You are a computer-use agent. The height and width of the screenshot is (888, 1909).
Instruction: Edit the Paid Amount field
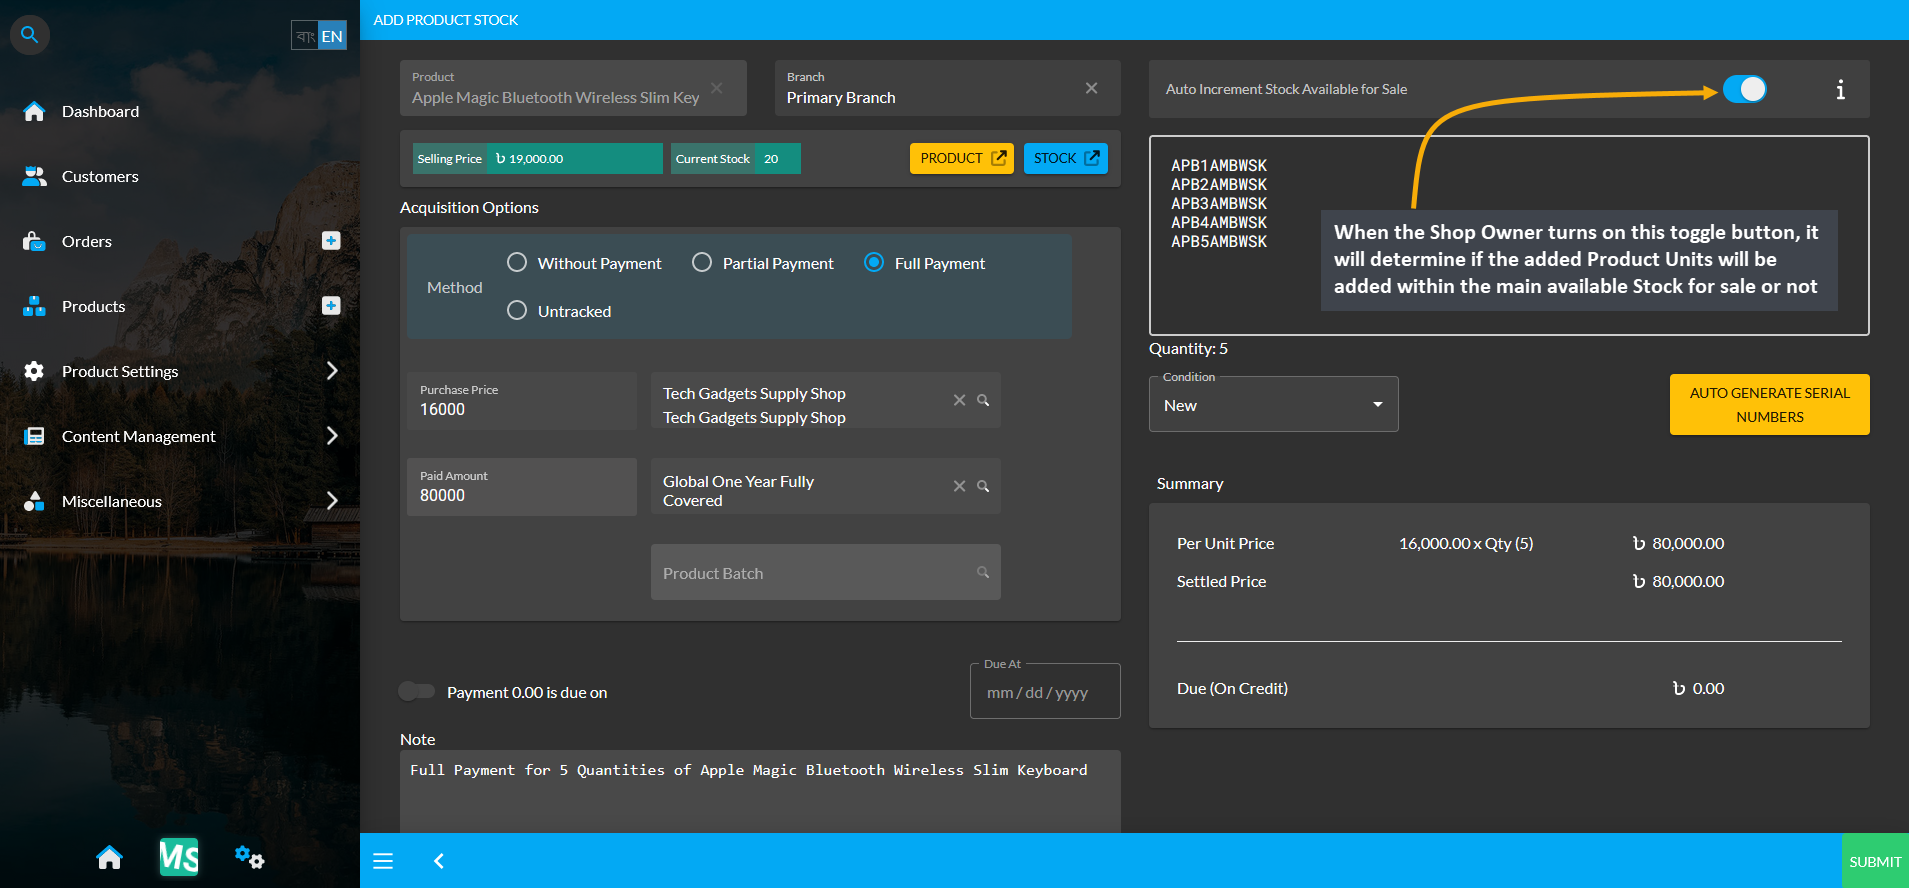[522, 487]
